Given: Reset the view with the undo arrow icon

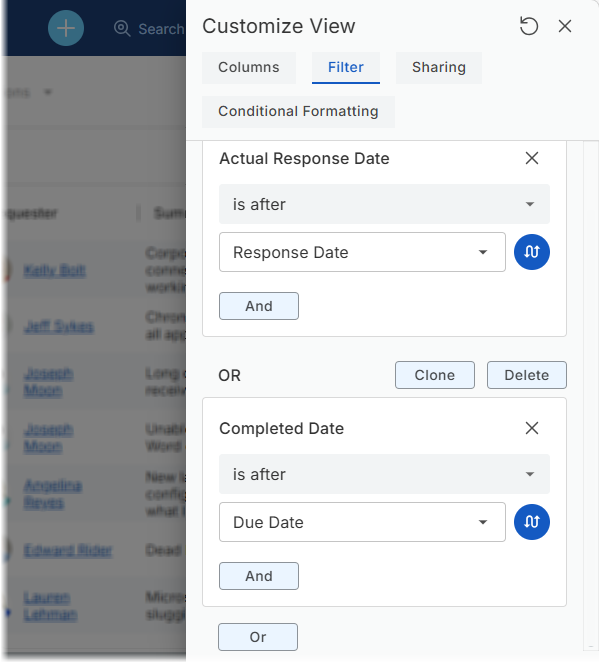Looking at the screenshot, I should pos(528,26).
